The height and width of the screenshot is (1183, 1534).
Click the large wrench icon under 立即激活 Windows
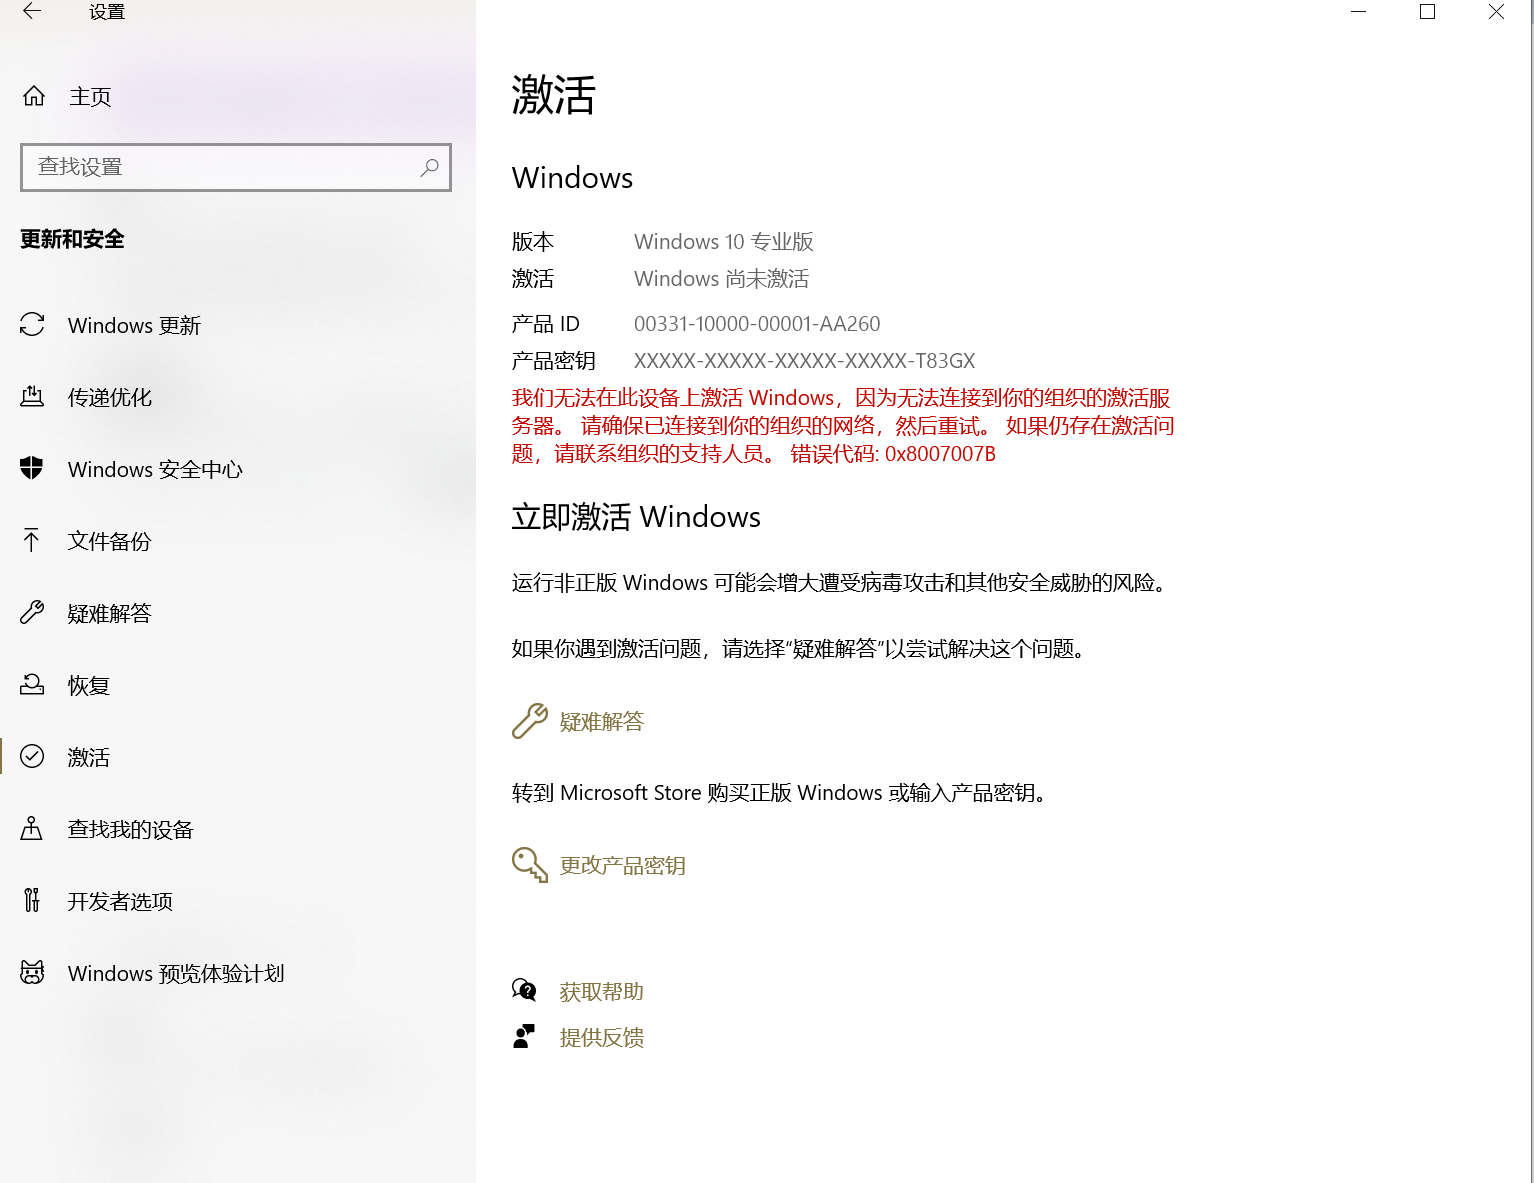click(x=530, y=721)
